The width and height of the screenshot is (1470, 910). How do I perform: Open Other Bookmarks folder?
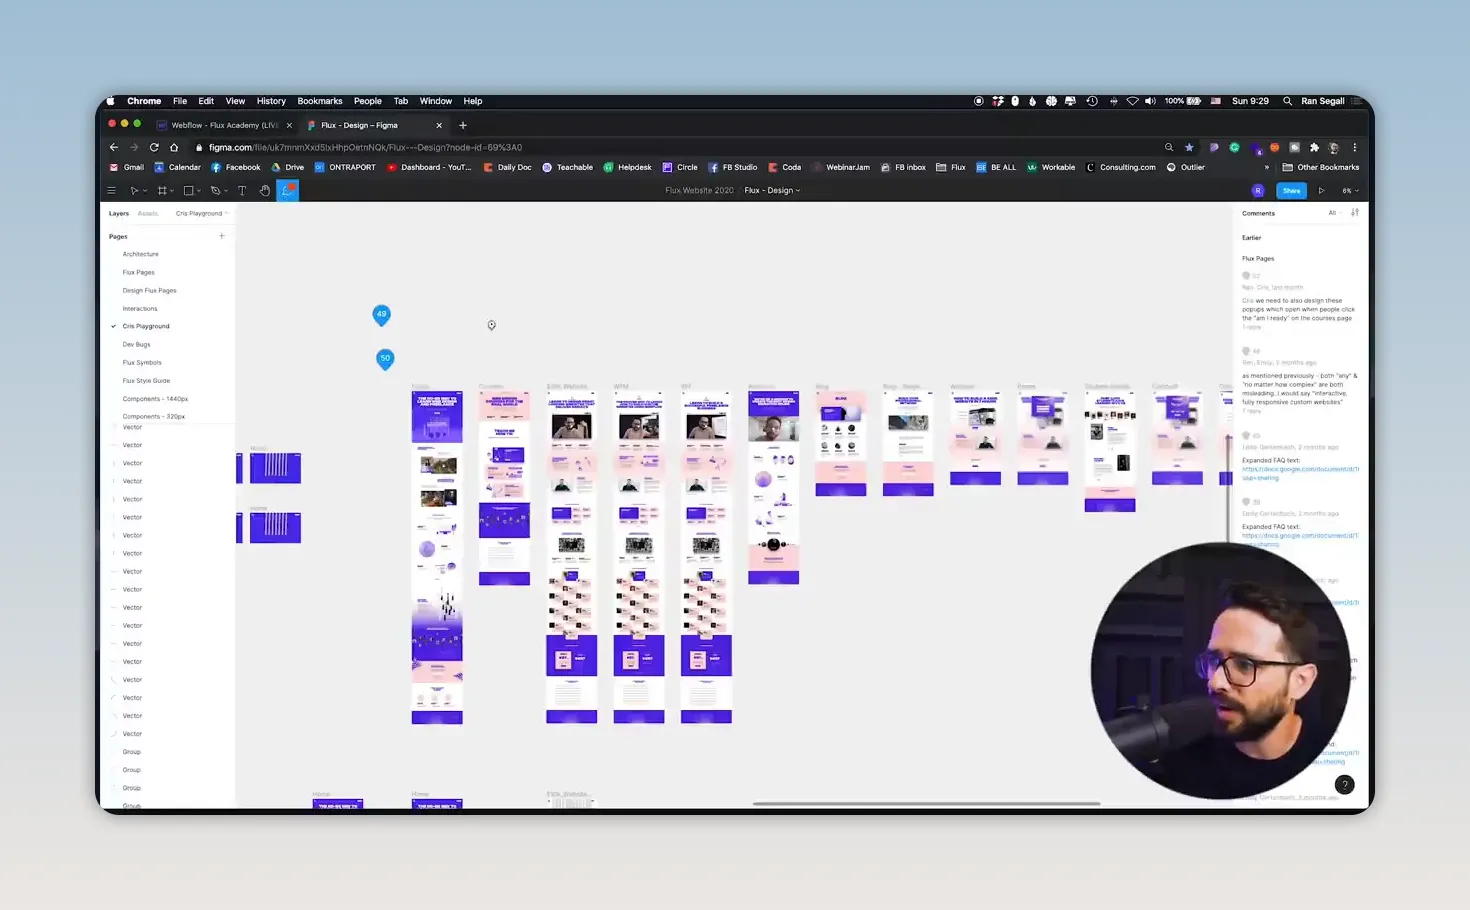coord(1321,168)
